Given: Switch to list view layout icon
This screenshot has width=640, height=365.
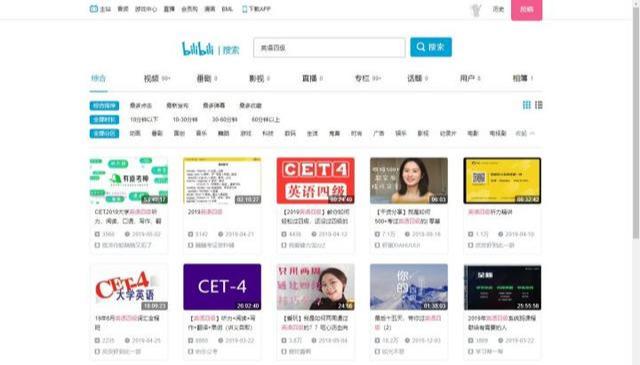Looking at the screenshot, I should click(539, 105).
